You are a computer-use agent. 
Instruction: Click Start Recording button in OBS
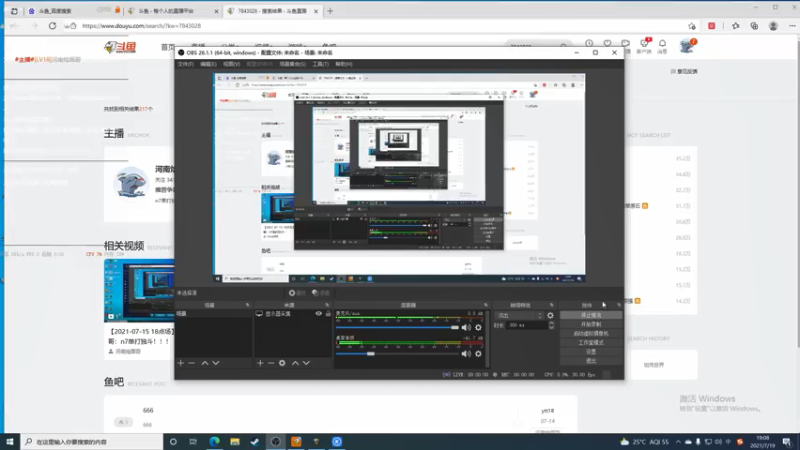(591, 324)
